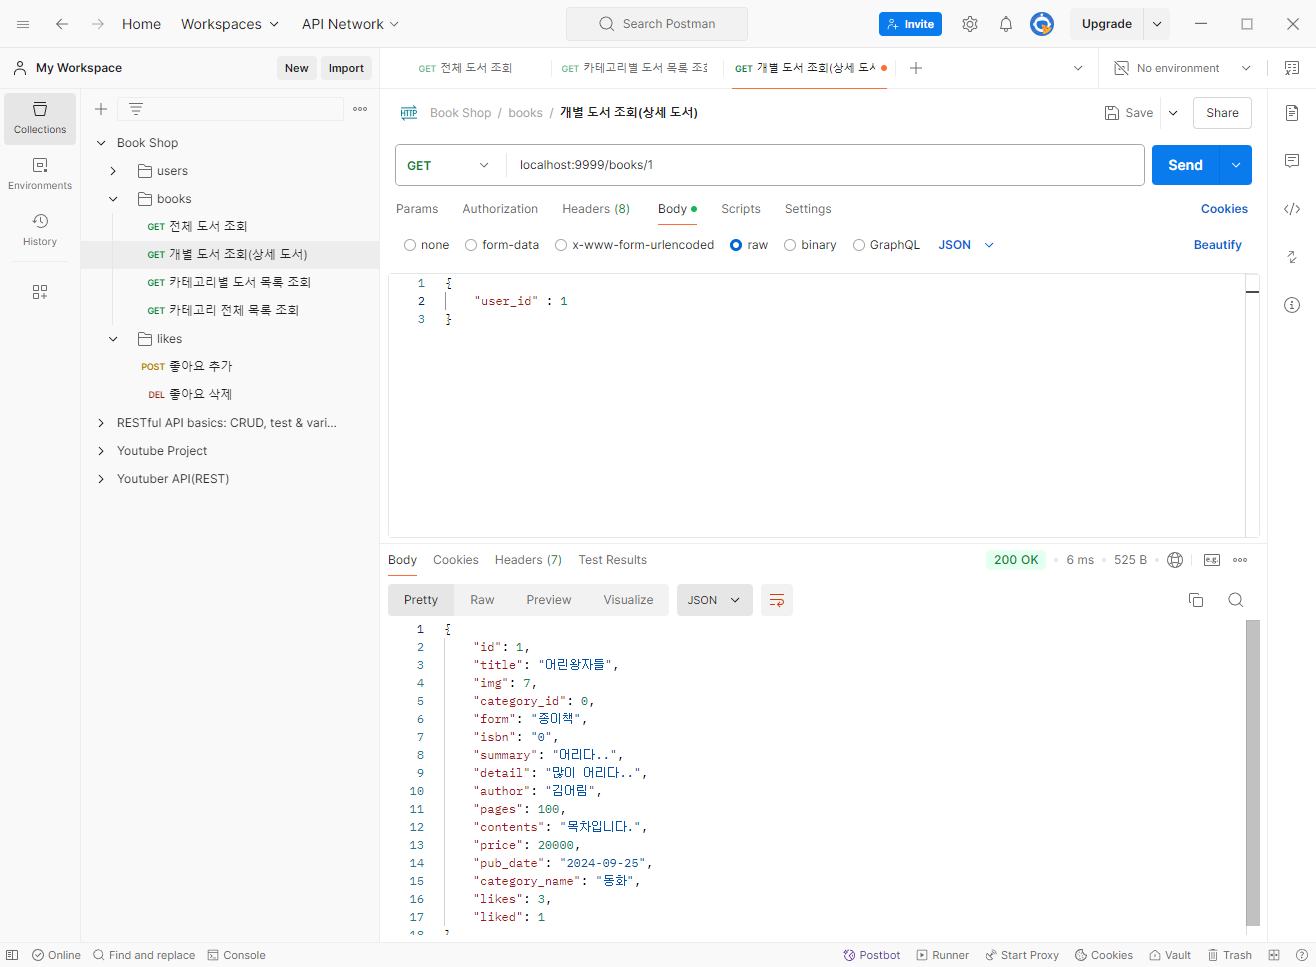Click the Search Postman box
This screenshot has width=1316, height=967.
657,24
